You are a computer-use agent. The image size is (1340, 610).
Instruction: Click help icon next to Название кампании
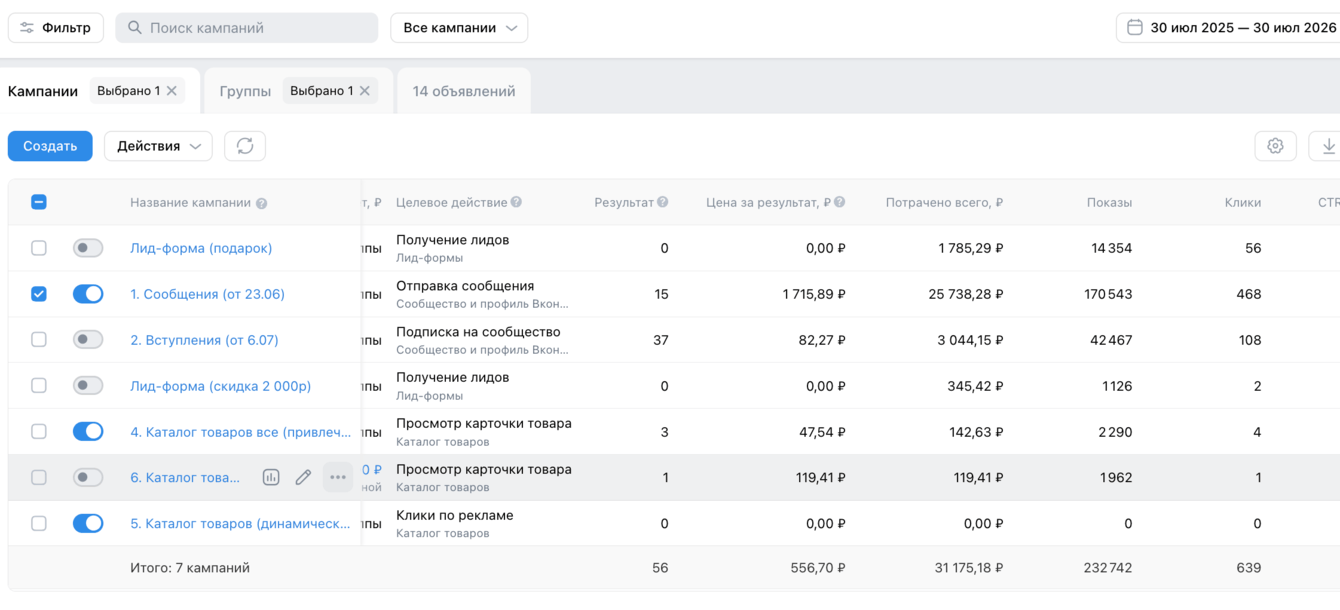click(261, 203)
